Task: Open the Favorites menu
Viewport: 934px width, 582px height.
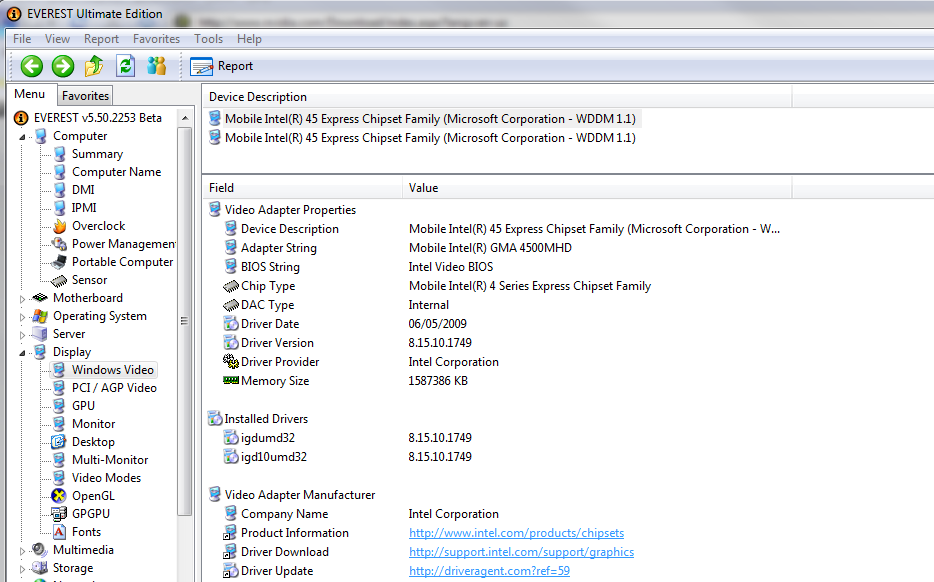Action: point(156,39)
